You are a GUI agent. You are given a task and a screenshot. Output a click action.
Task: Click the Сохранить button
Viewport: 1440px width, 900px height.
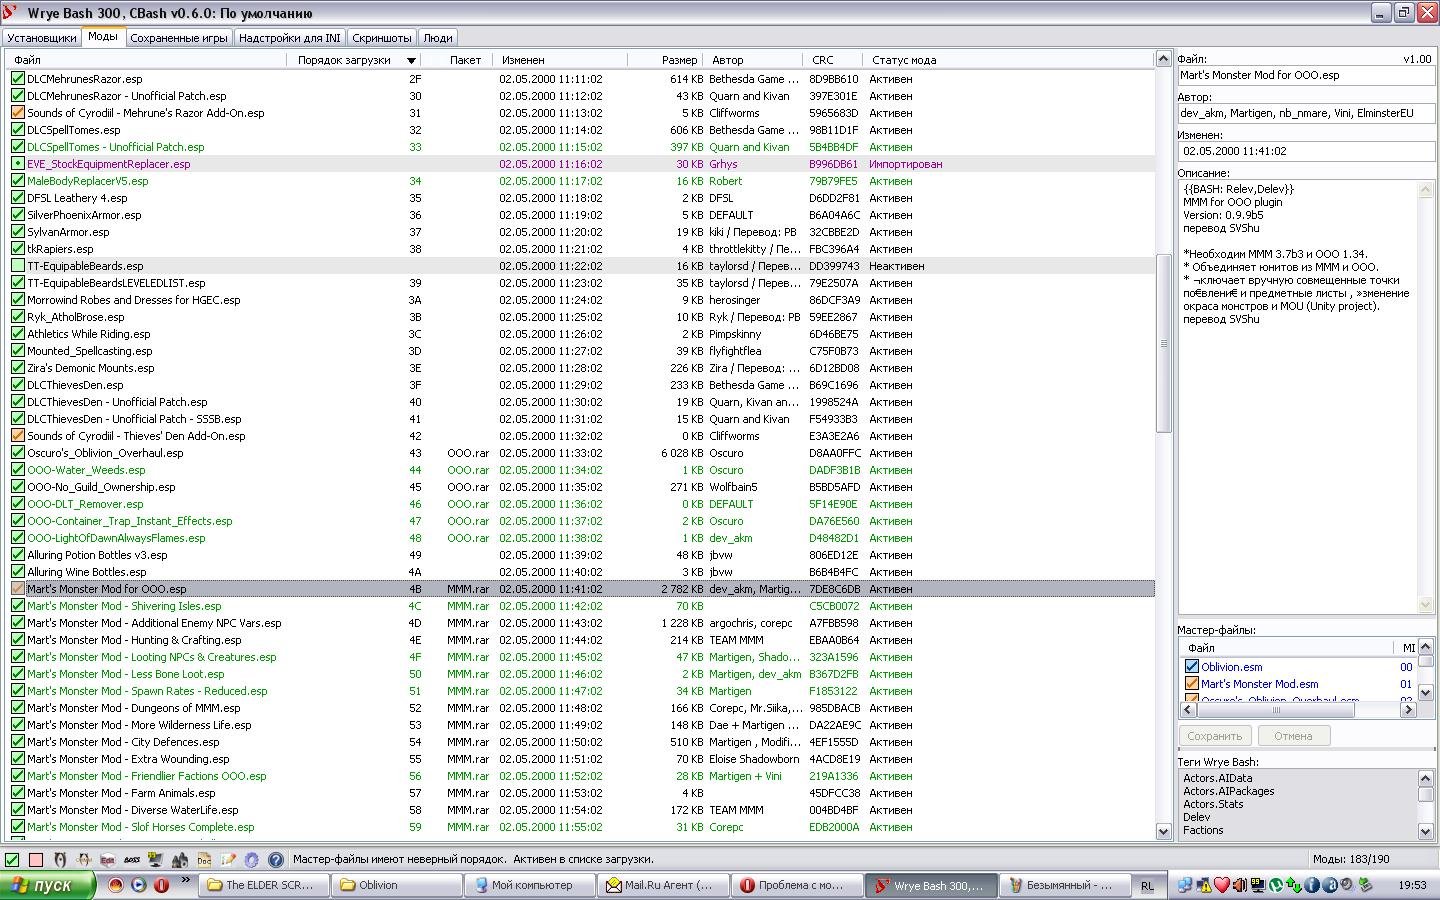[x=1214, y=736]
